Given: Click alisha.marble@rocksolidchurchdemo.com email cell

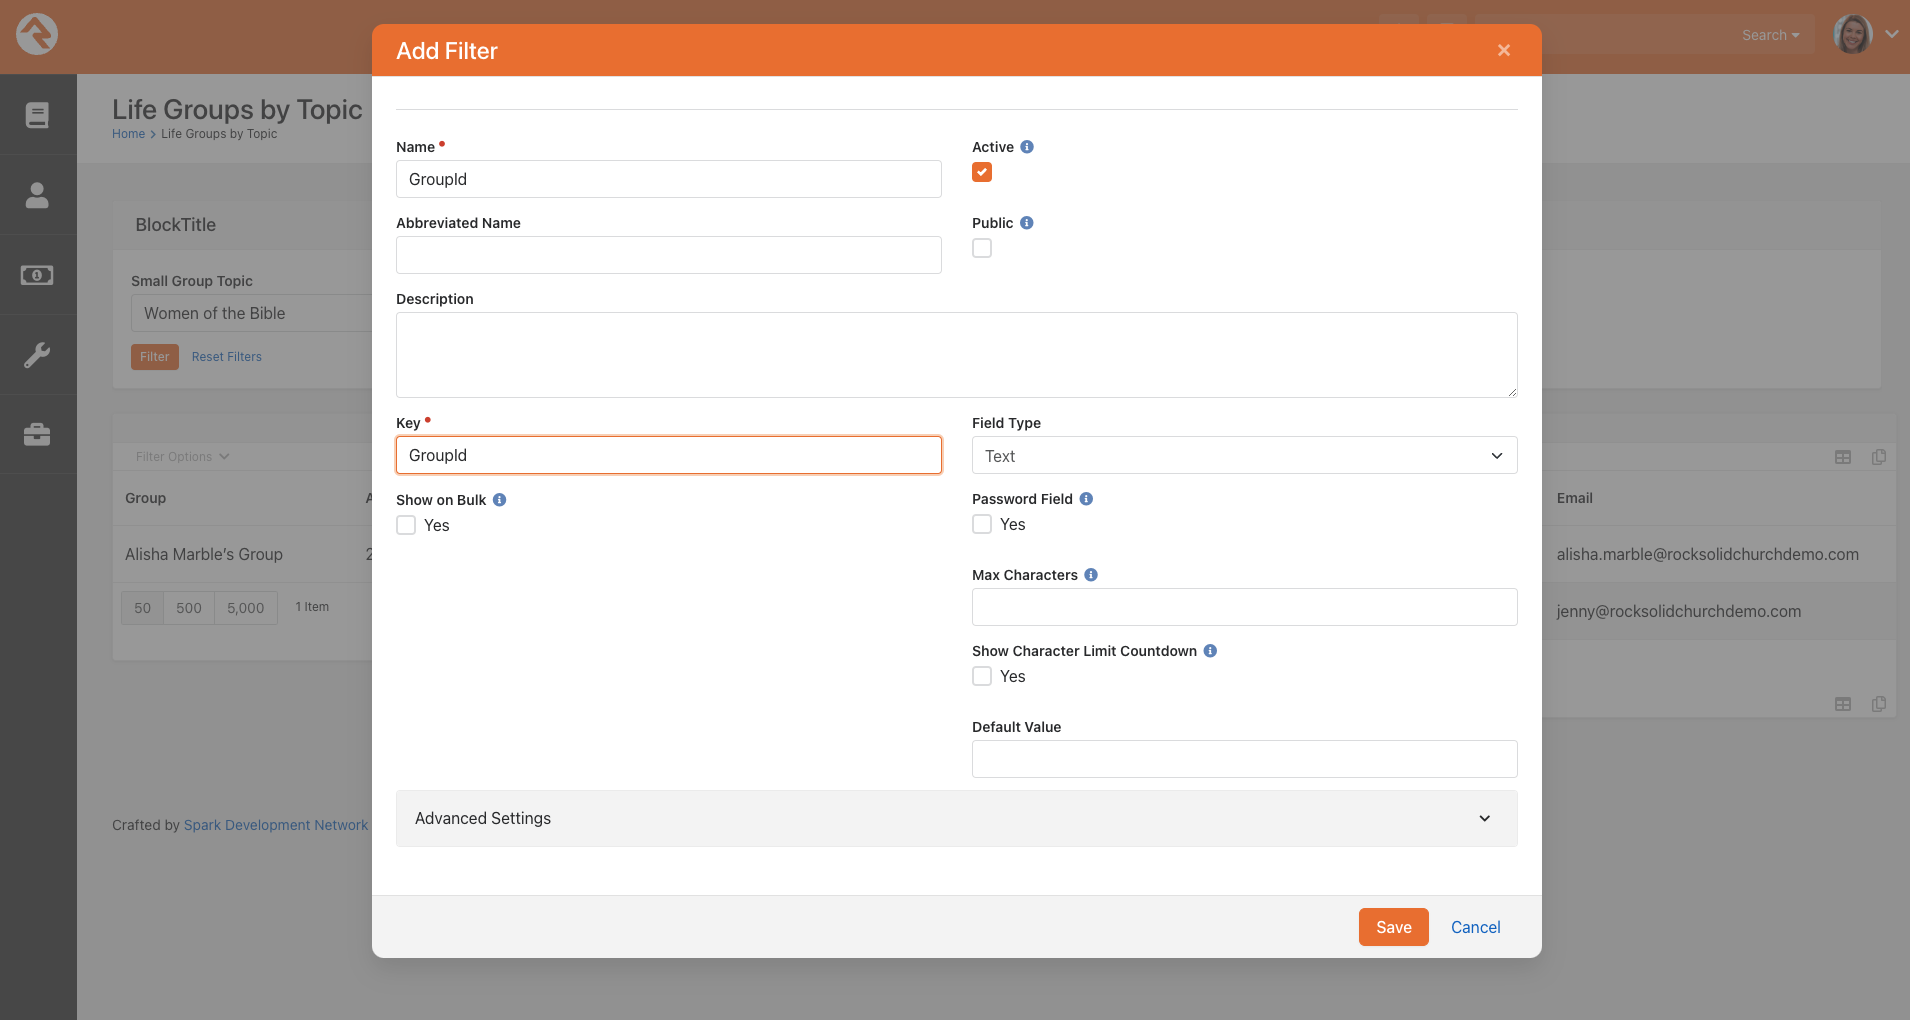Looking at the screenshot, I should tap(1708, 554).
